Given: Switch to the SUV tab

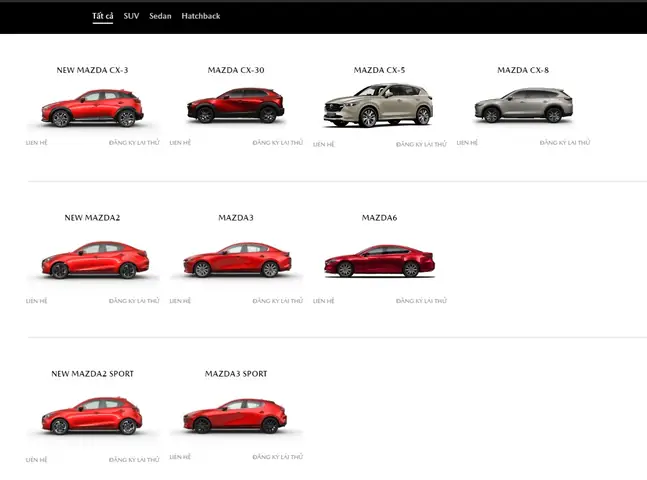Looking at the screenshot, I should pyautogui.click(x=131, y=16).
